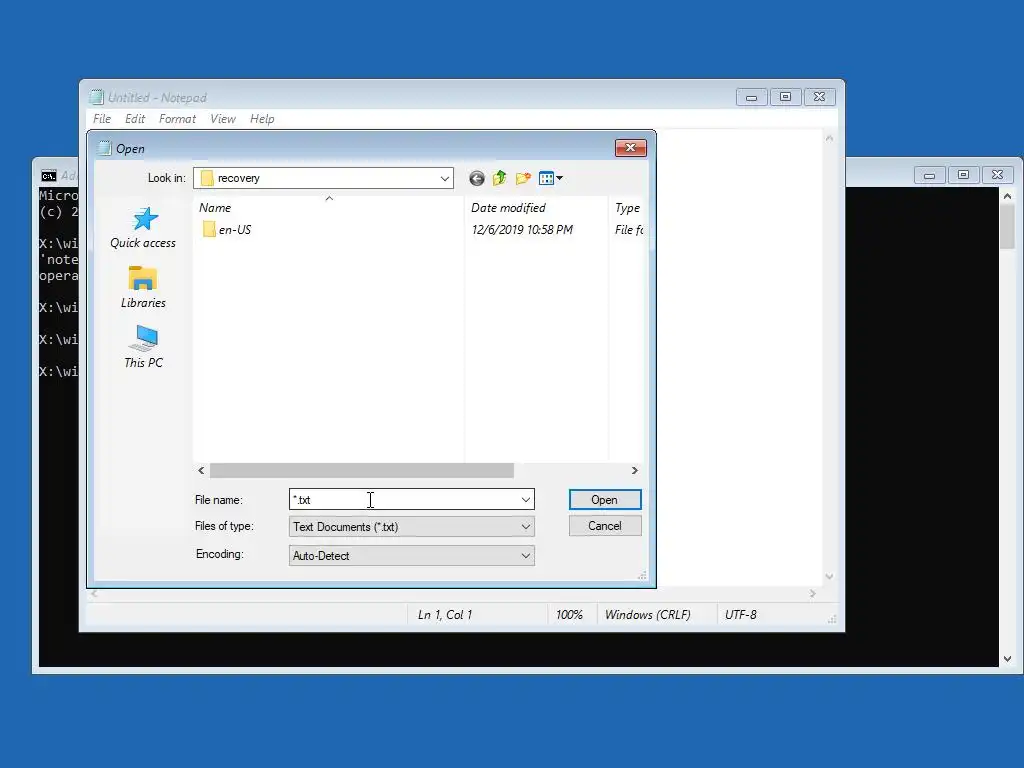Open Notepad's Help menu
1024x768 pixels.
pos(262,119)
